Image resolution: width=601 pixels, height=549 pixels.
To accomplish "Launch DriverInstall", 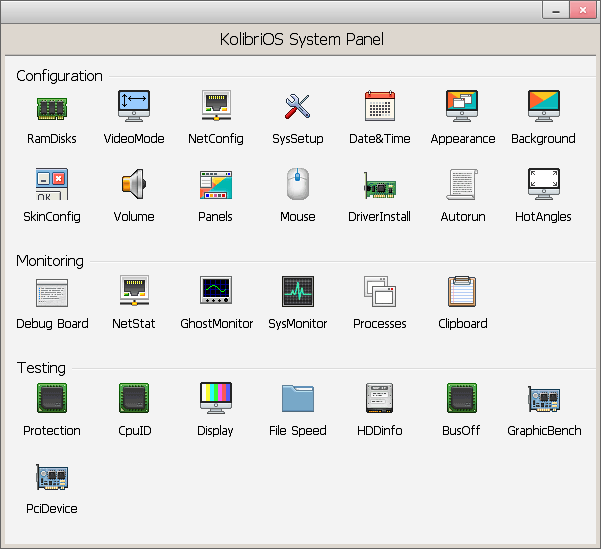I will coord(380,184).
